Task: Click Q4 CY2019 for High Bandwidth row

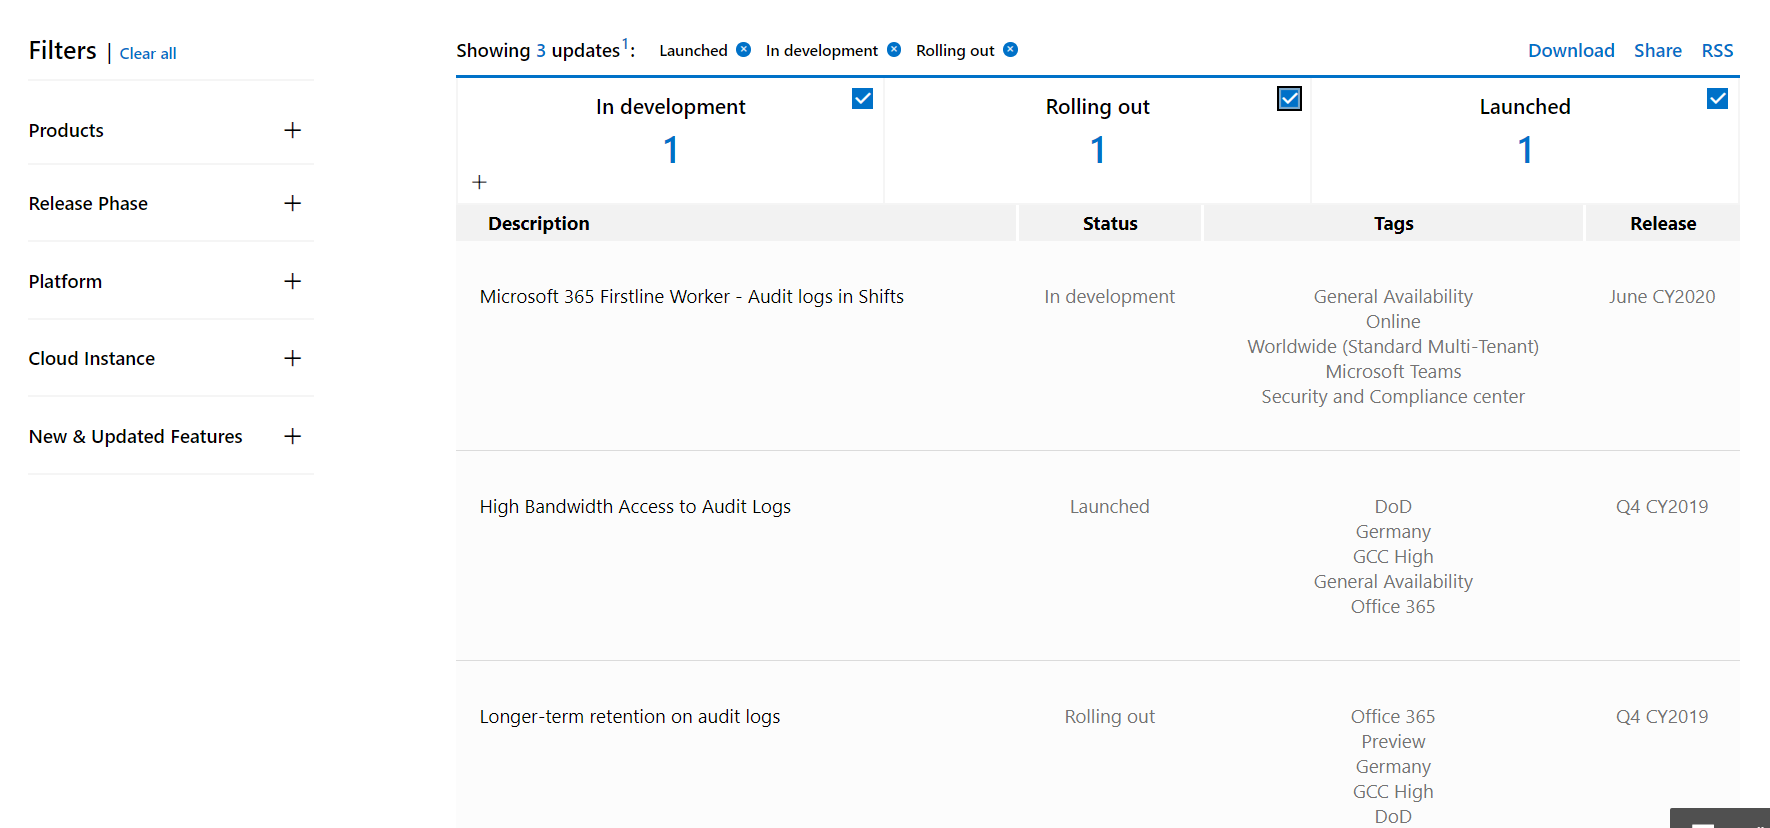Action: point(1662,506)
